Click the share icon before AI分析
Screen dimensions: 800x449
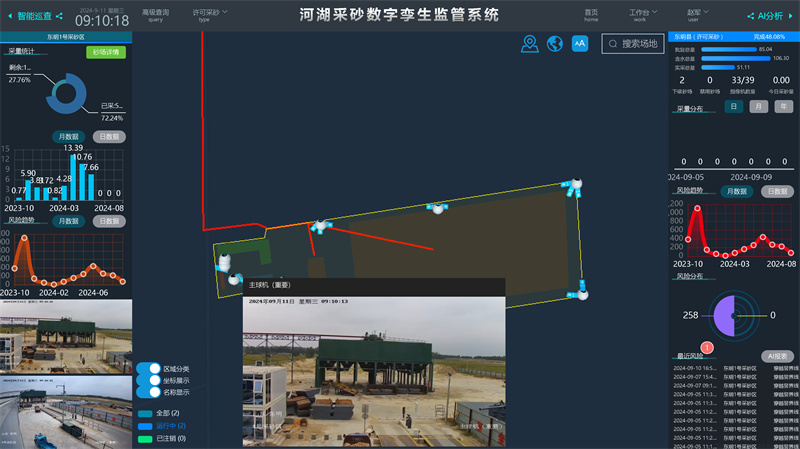(x=751, y=16)
